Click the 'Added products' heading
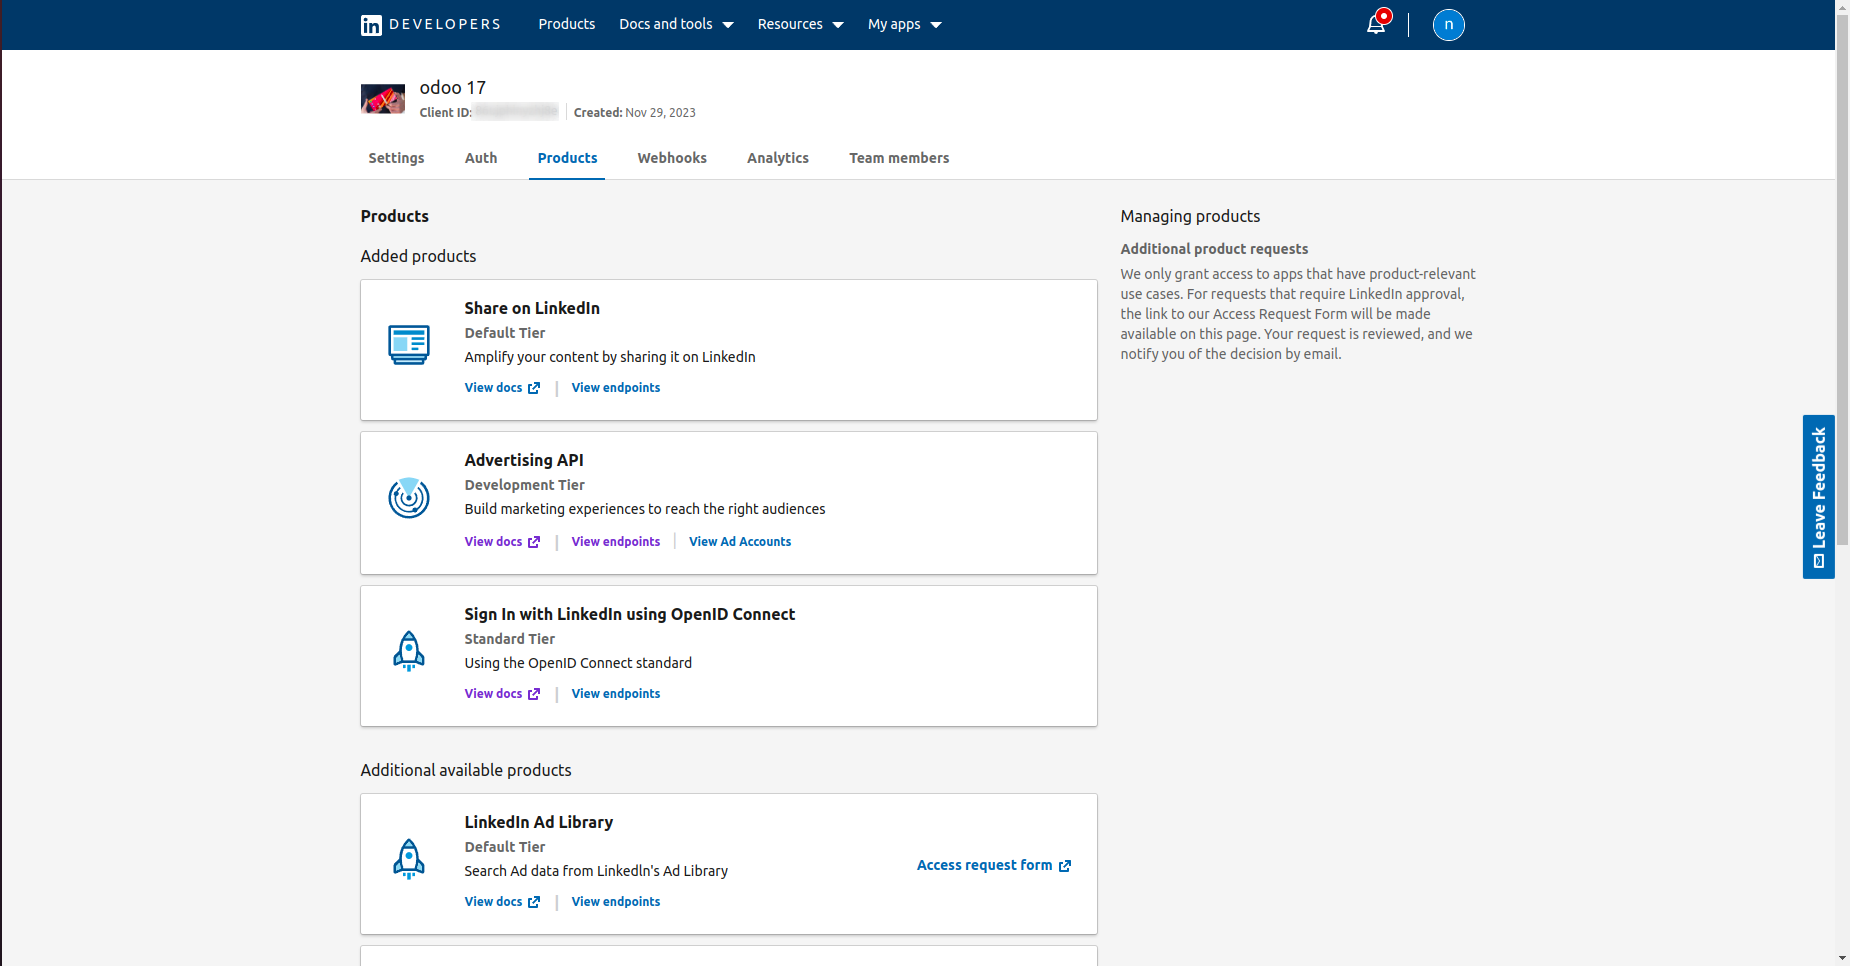The height and width of the screenshot is (966, 1850). pos(418,256)
